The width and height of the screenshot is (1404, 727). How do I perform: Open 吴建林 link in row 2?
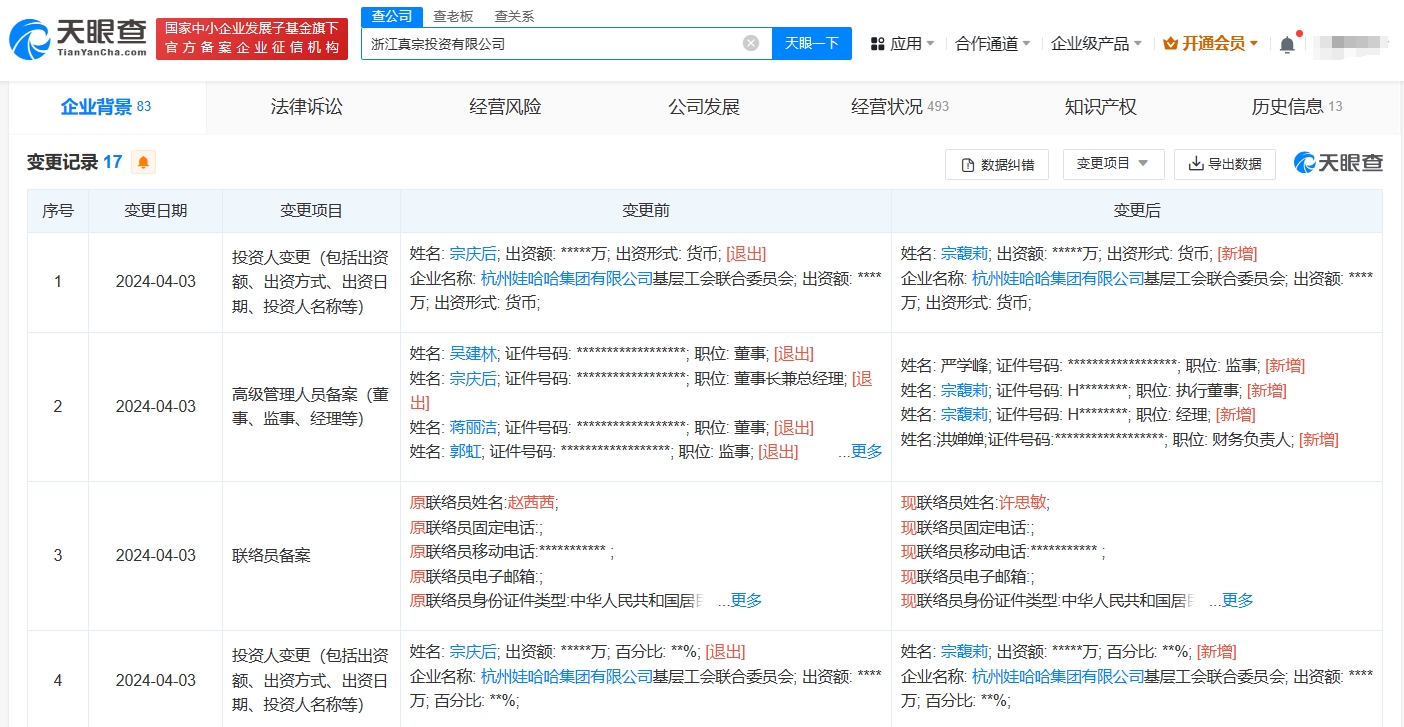point(473,353)
